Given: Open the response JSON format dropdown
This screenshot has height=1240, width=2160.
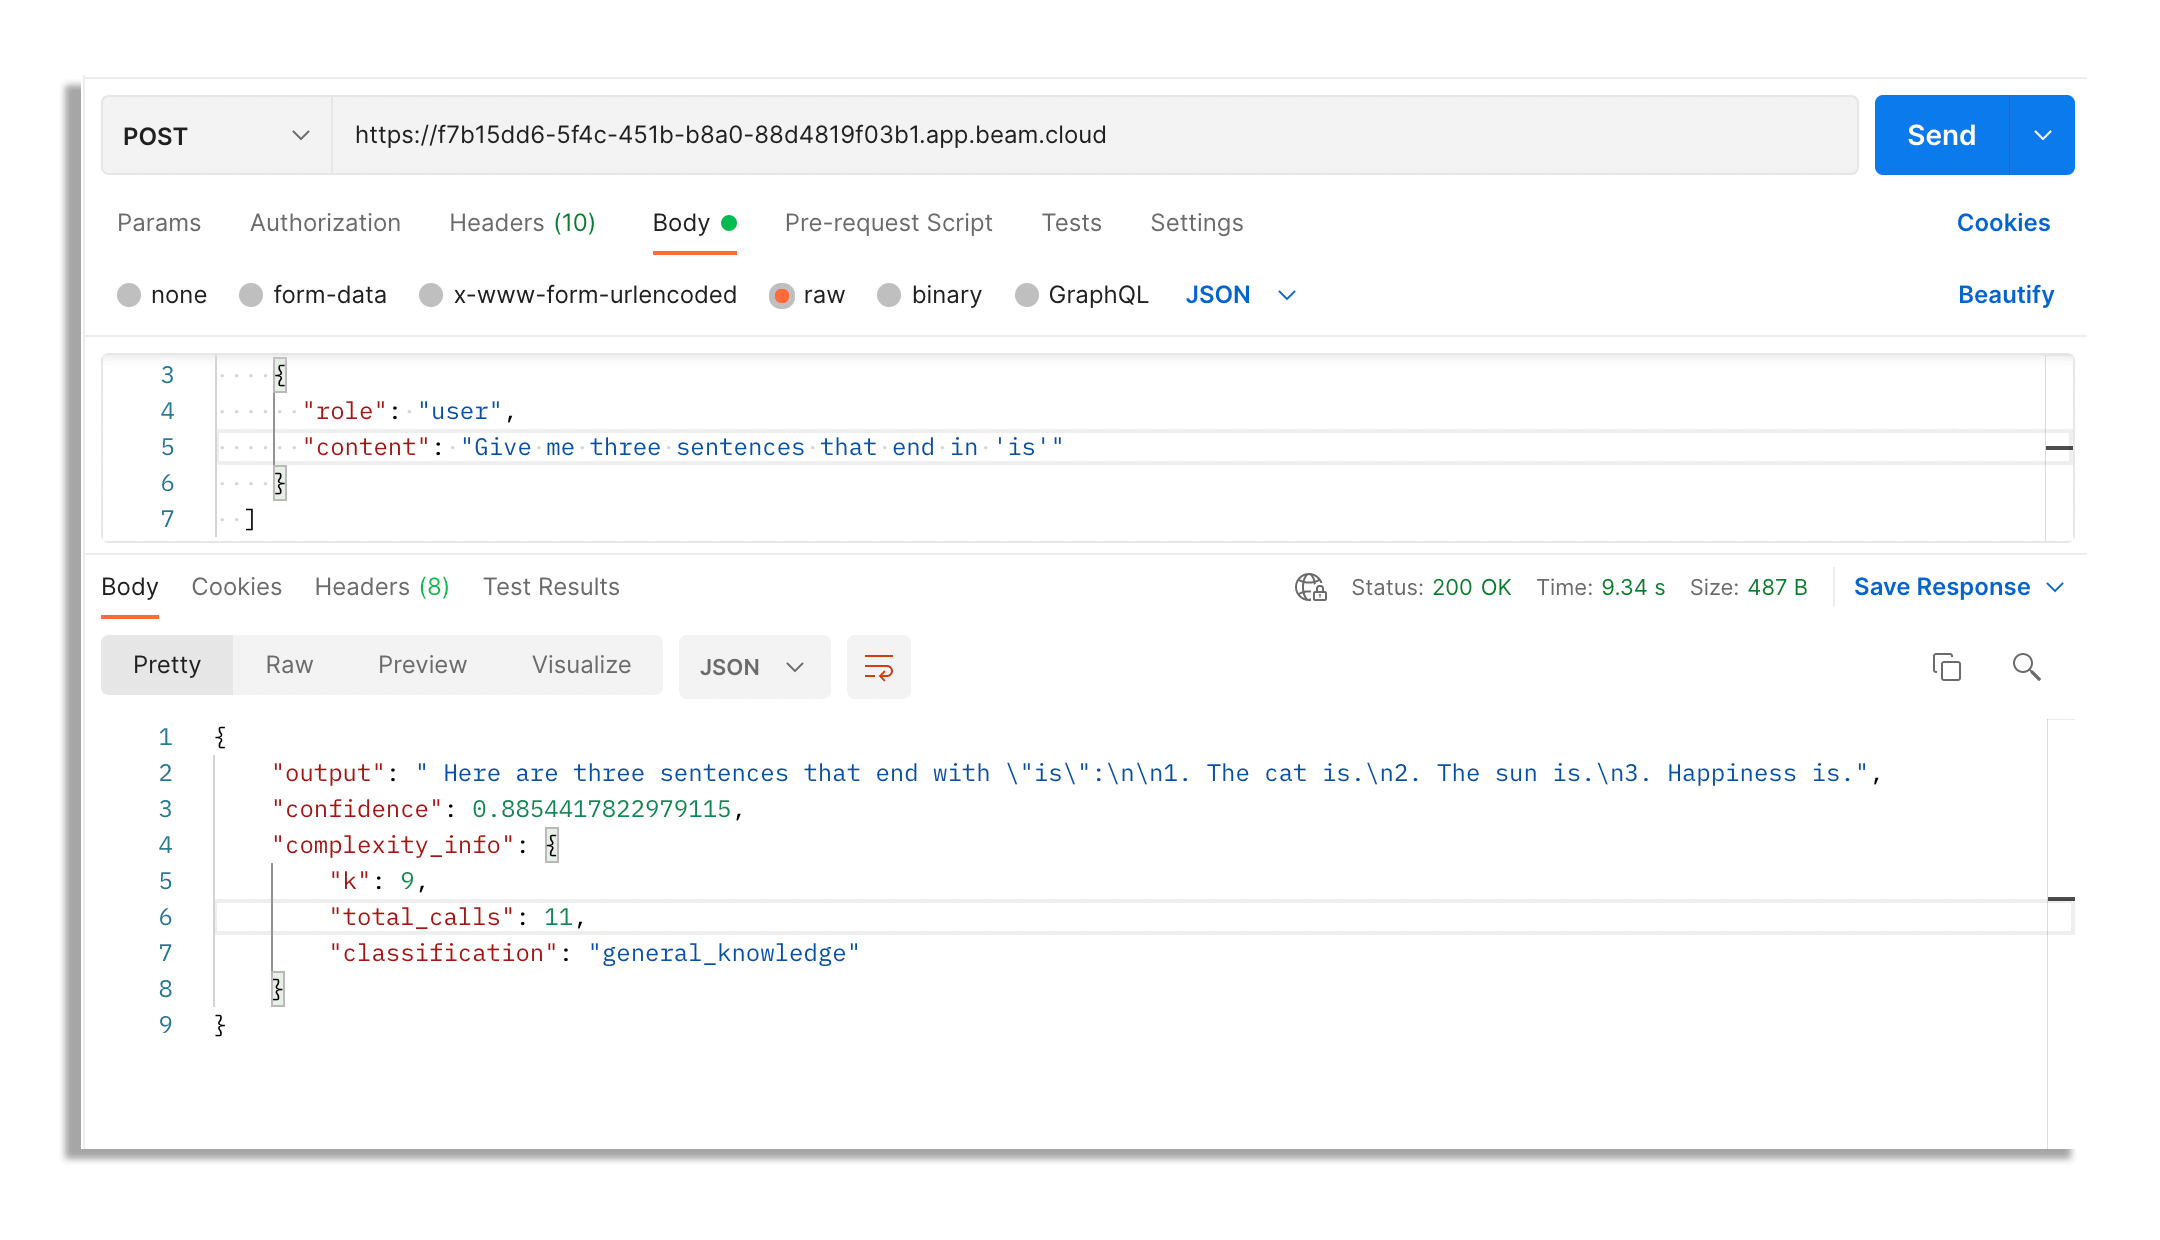Looking at the screenshot, I should [754, 667].
